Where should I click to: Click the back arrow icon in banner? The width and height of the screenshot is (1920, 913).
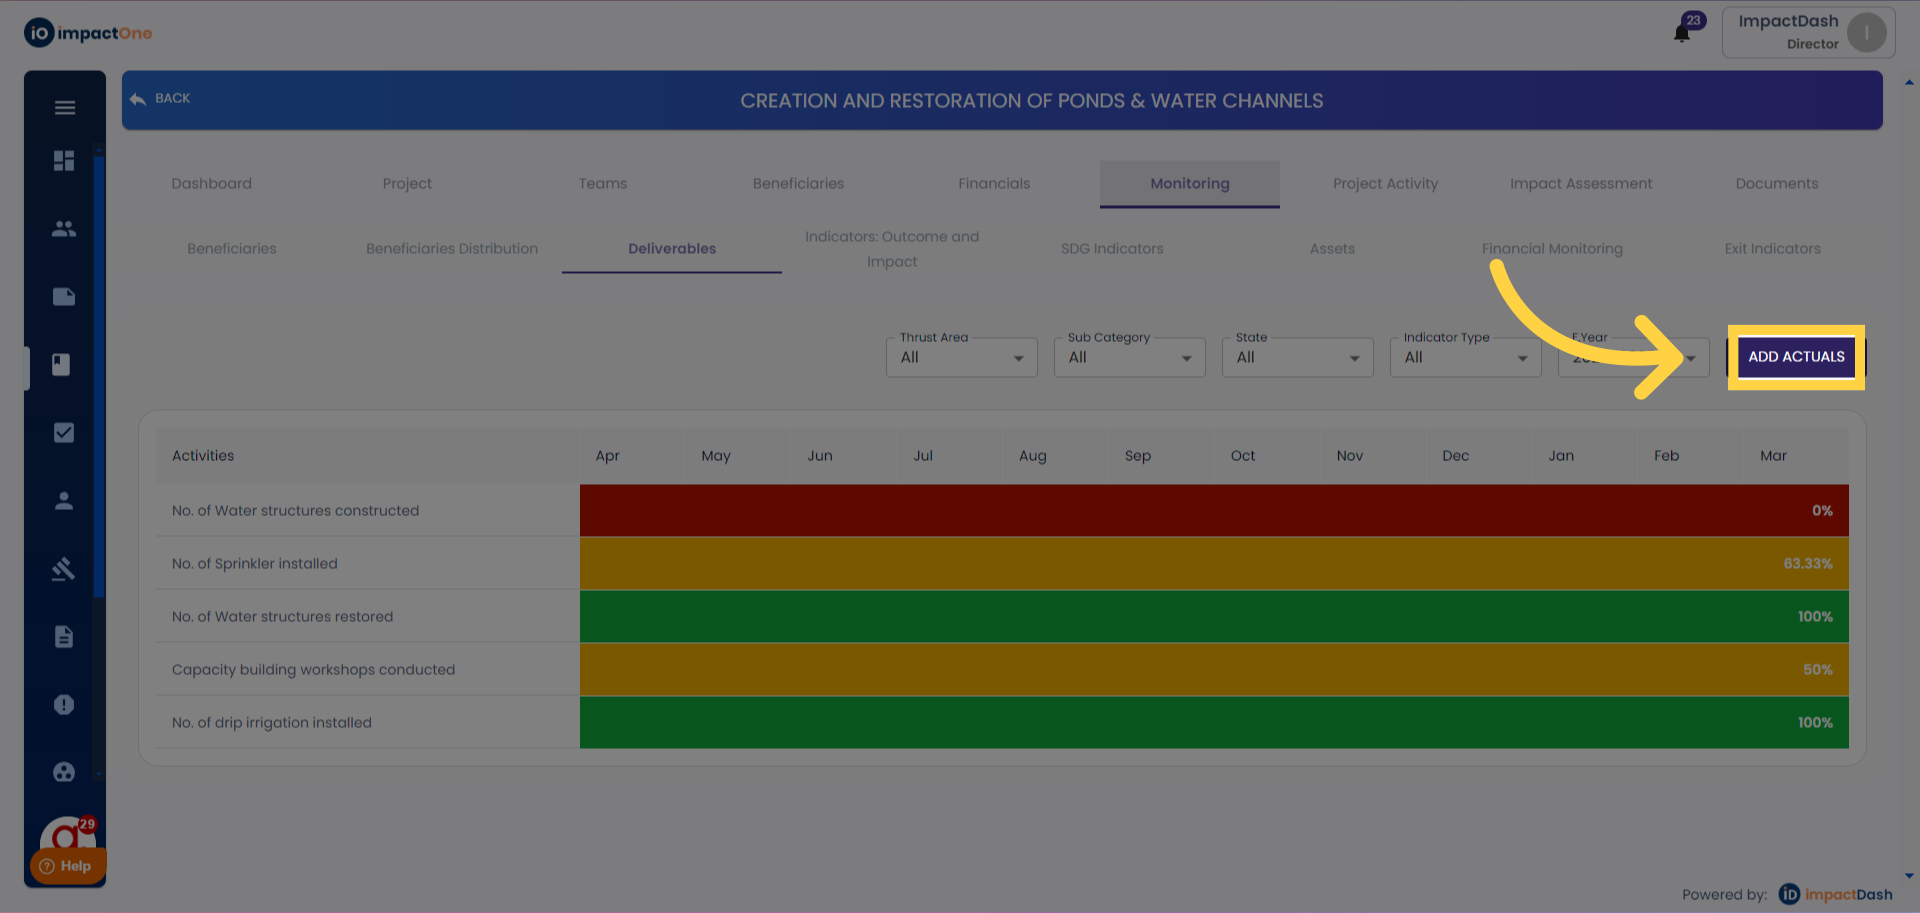coord(138,99)
